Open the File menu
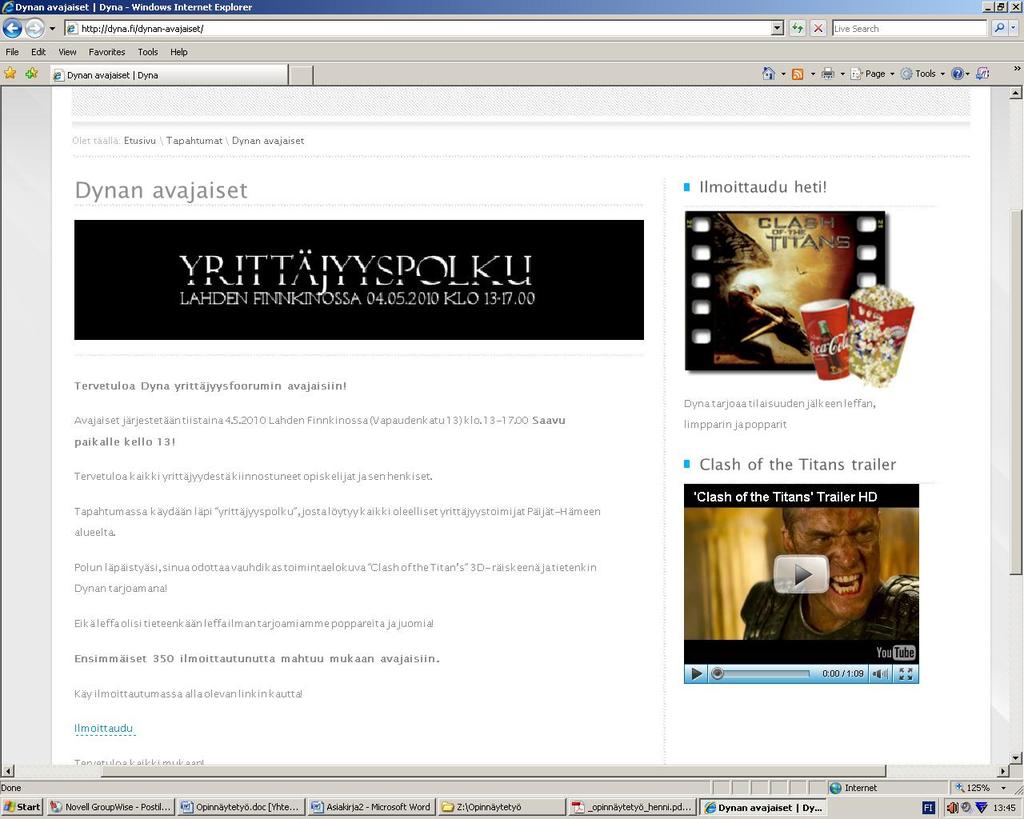 (x=12, y=52)
